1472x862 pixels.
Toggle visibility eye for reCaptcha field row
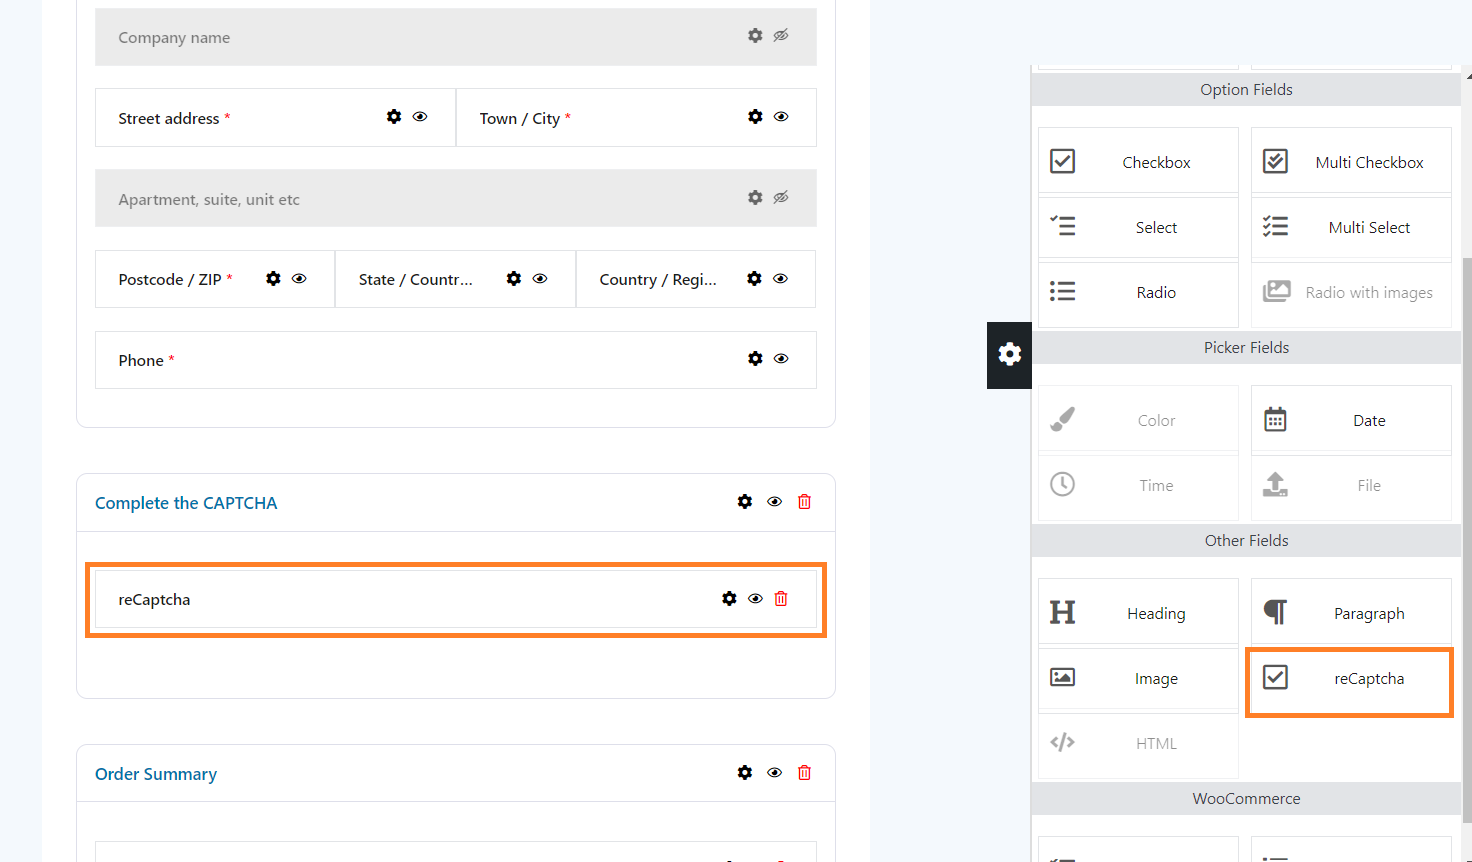[x=755, y=599]
